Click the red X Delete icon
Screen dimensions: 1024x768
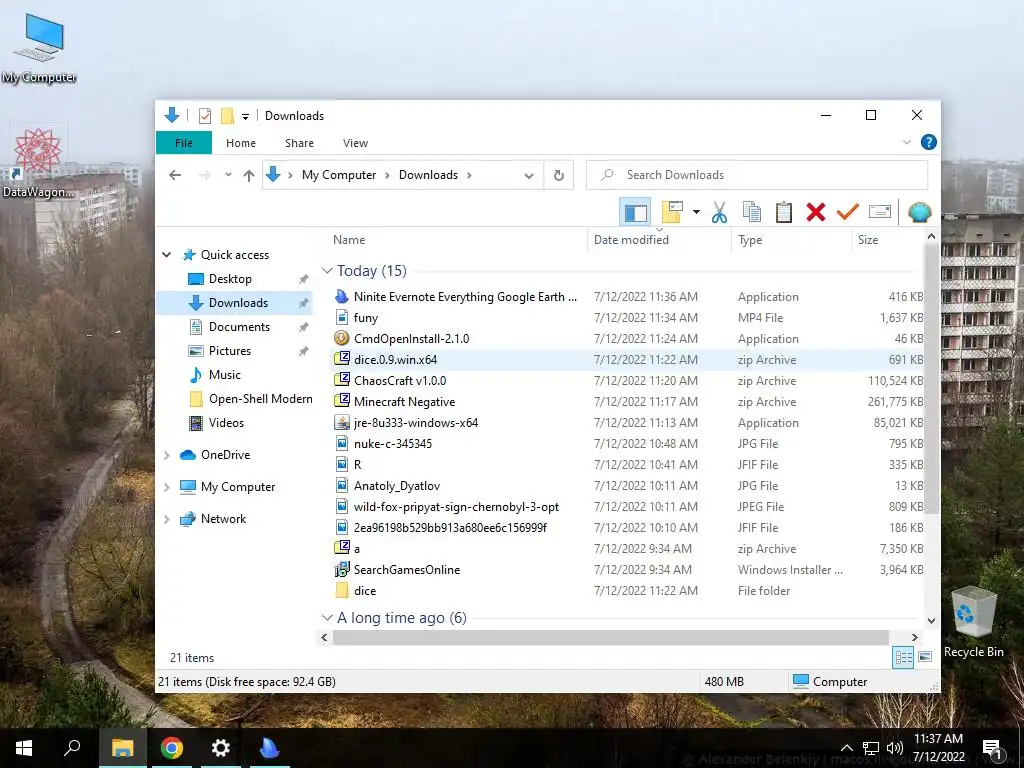pos(816,212)
